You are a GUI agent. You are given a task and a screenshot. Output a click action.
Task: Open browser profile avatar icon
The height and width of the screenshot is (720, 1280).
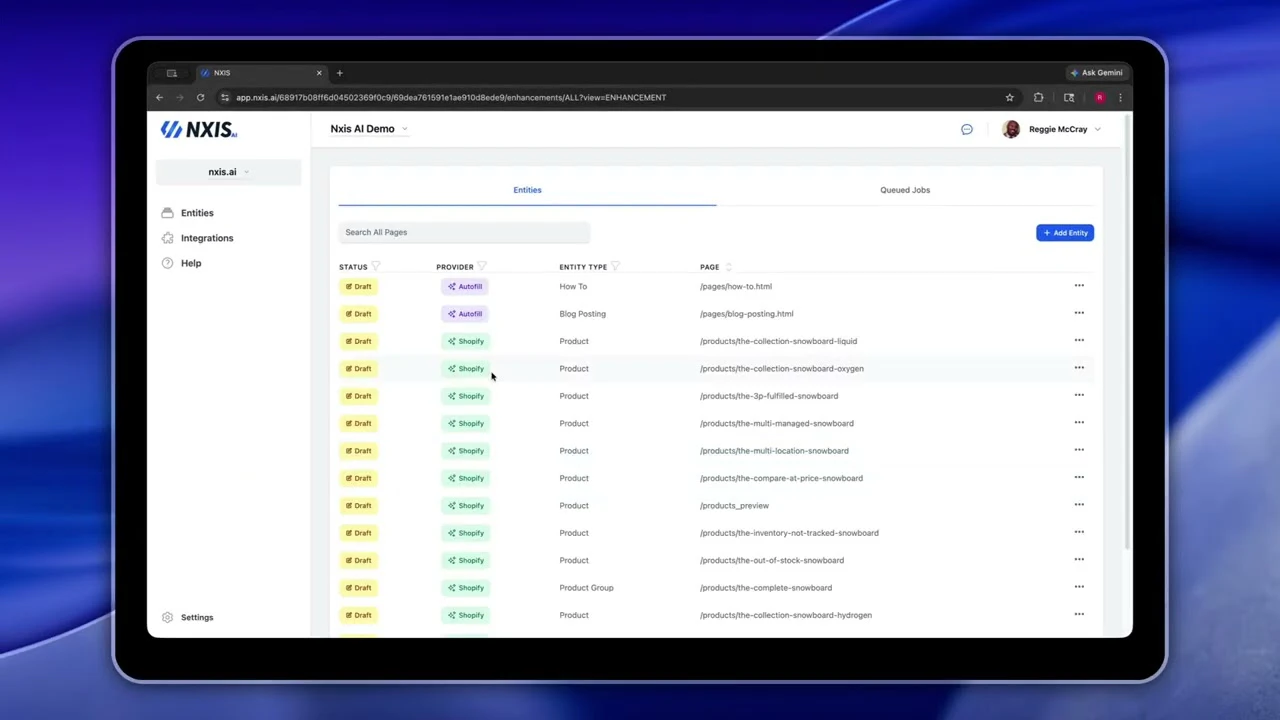click(x=1099, y=97)
